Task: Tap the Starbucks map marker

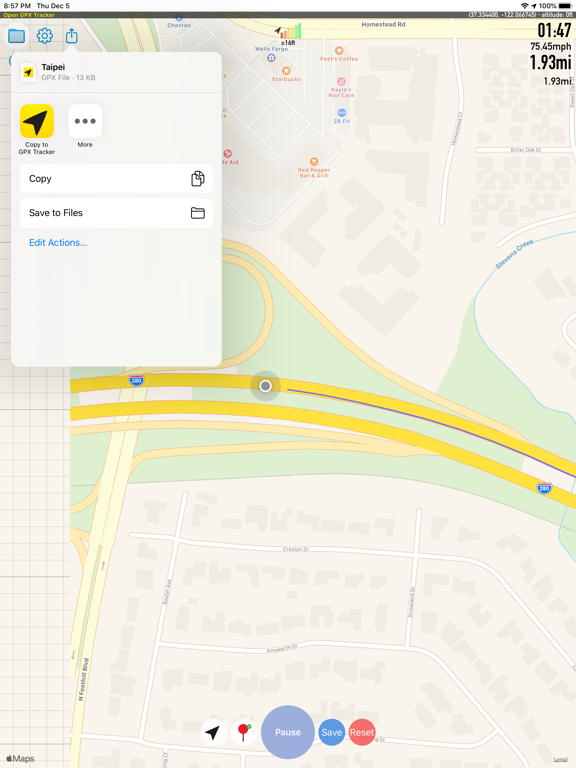Action: click(x=287, y=71)
